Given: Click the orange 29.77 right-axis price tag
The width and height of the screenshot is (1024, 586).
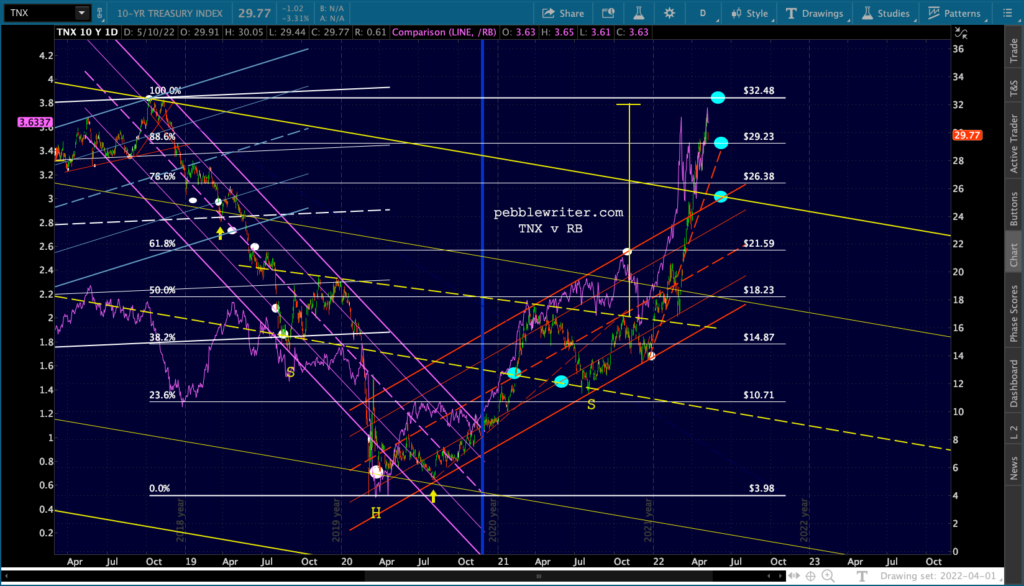Looking at the screenshot, I should tap(967, 135).
